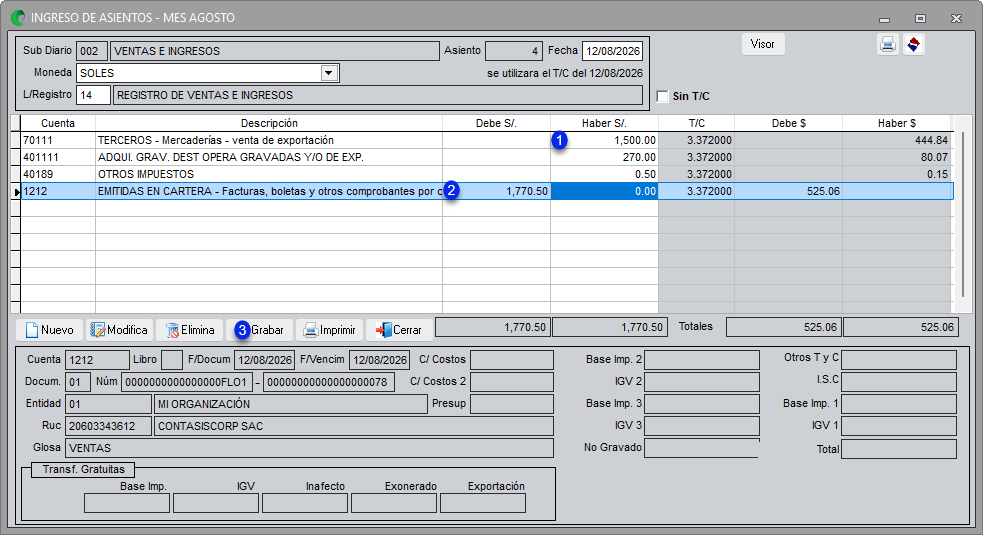Click the Imprimir printer icon
Viewport: 983px width, 535px height.
tap(310, 330)
